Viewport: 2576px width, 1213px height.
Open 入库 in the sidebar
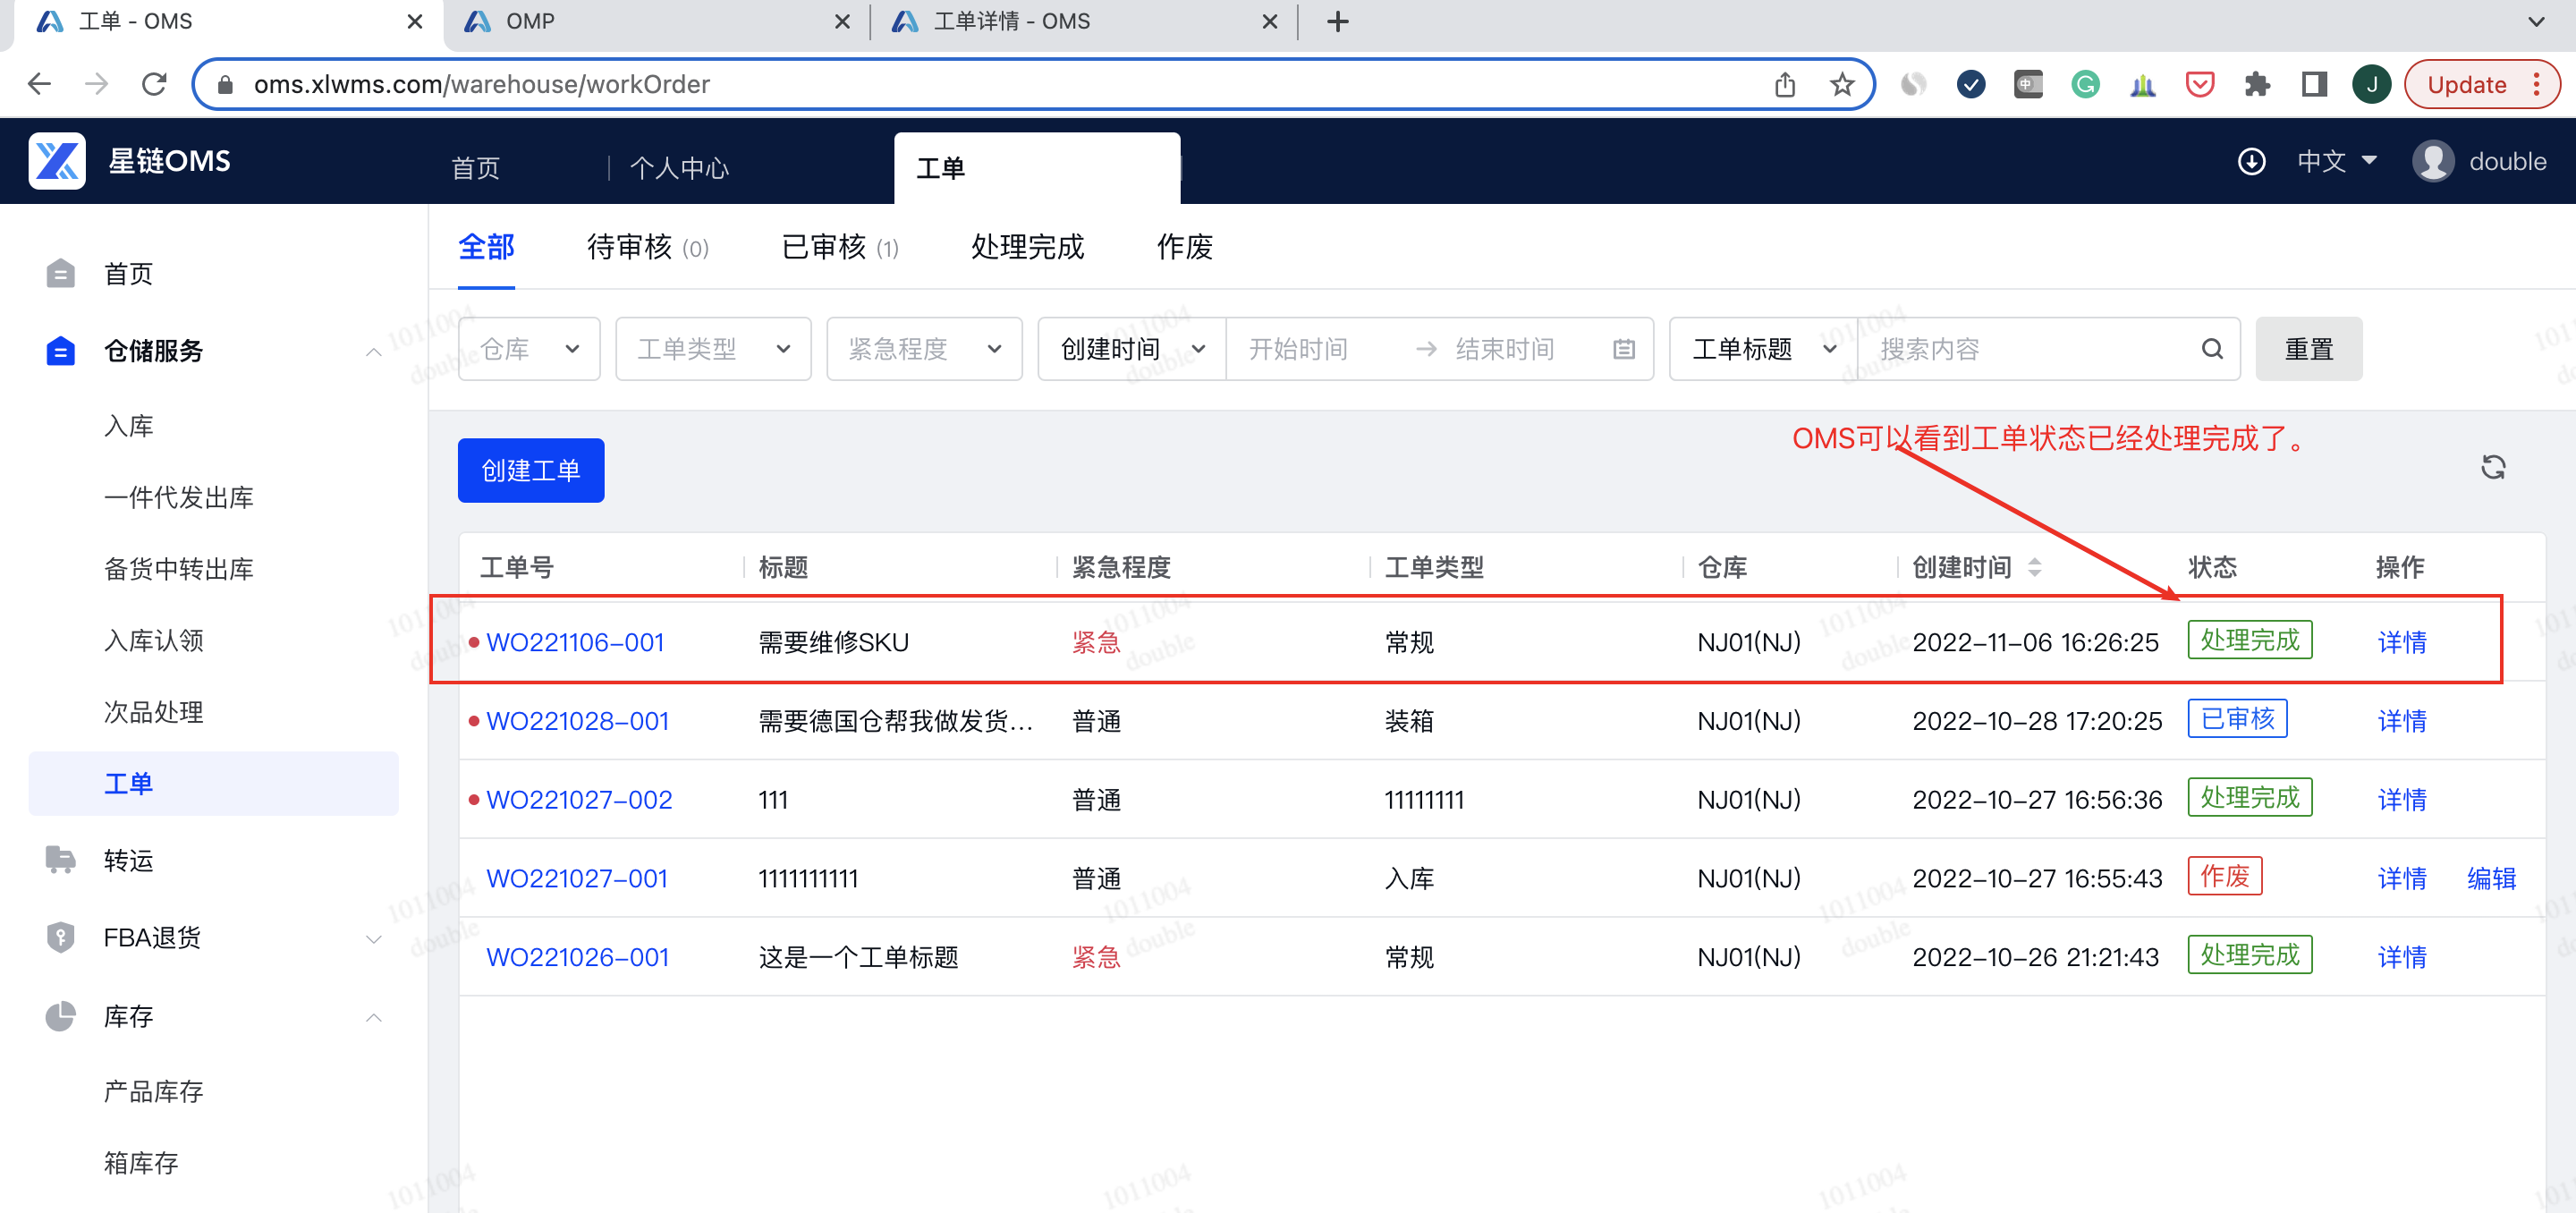tap(129, 426)
